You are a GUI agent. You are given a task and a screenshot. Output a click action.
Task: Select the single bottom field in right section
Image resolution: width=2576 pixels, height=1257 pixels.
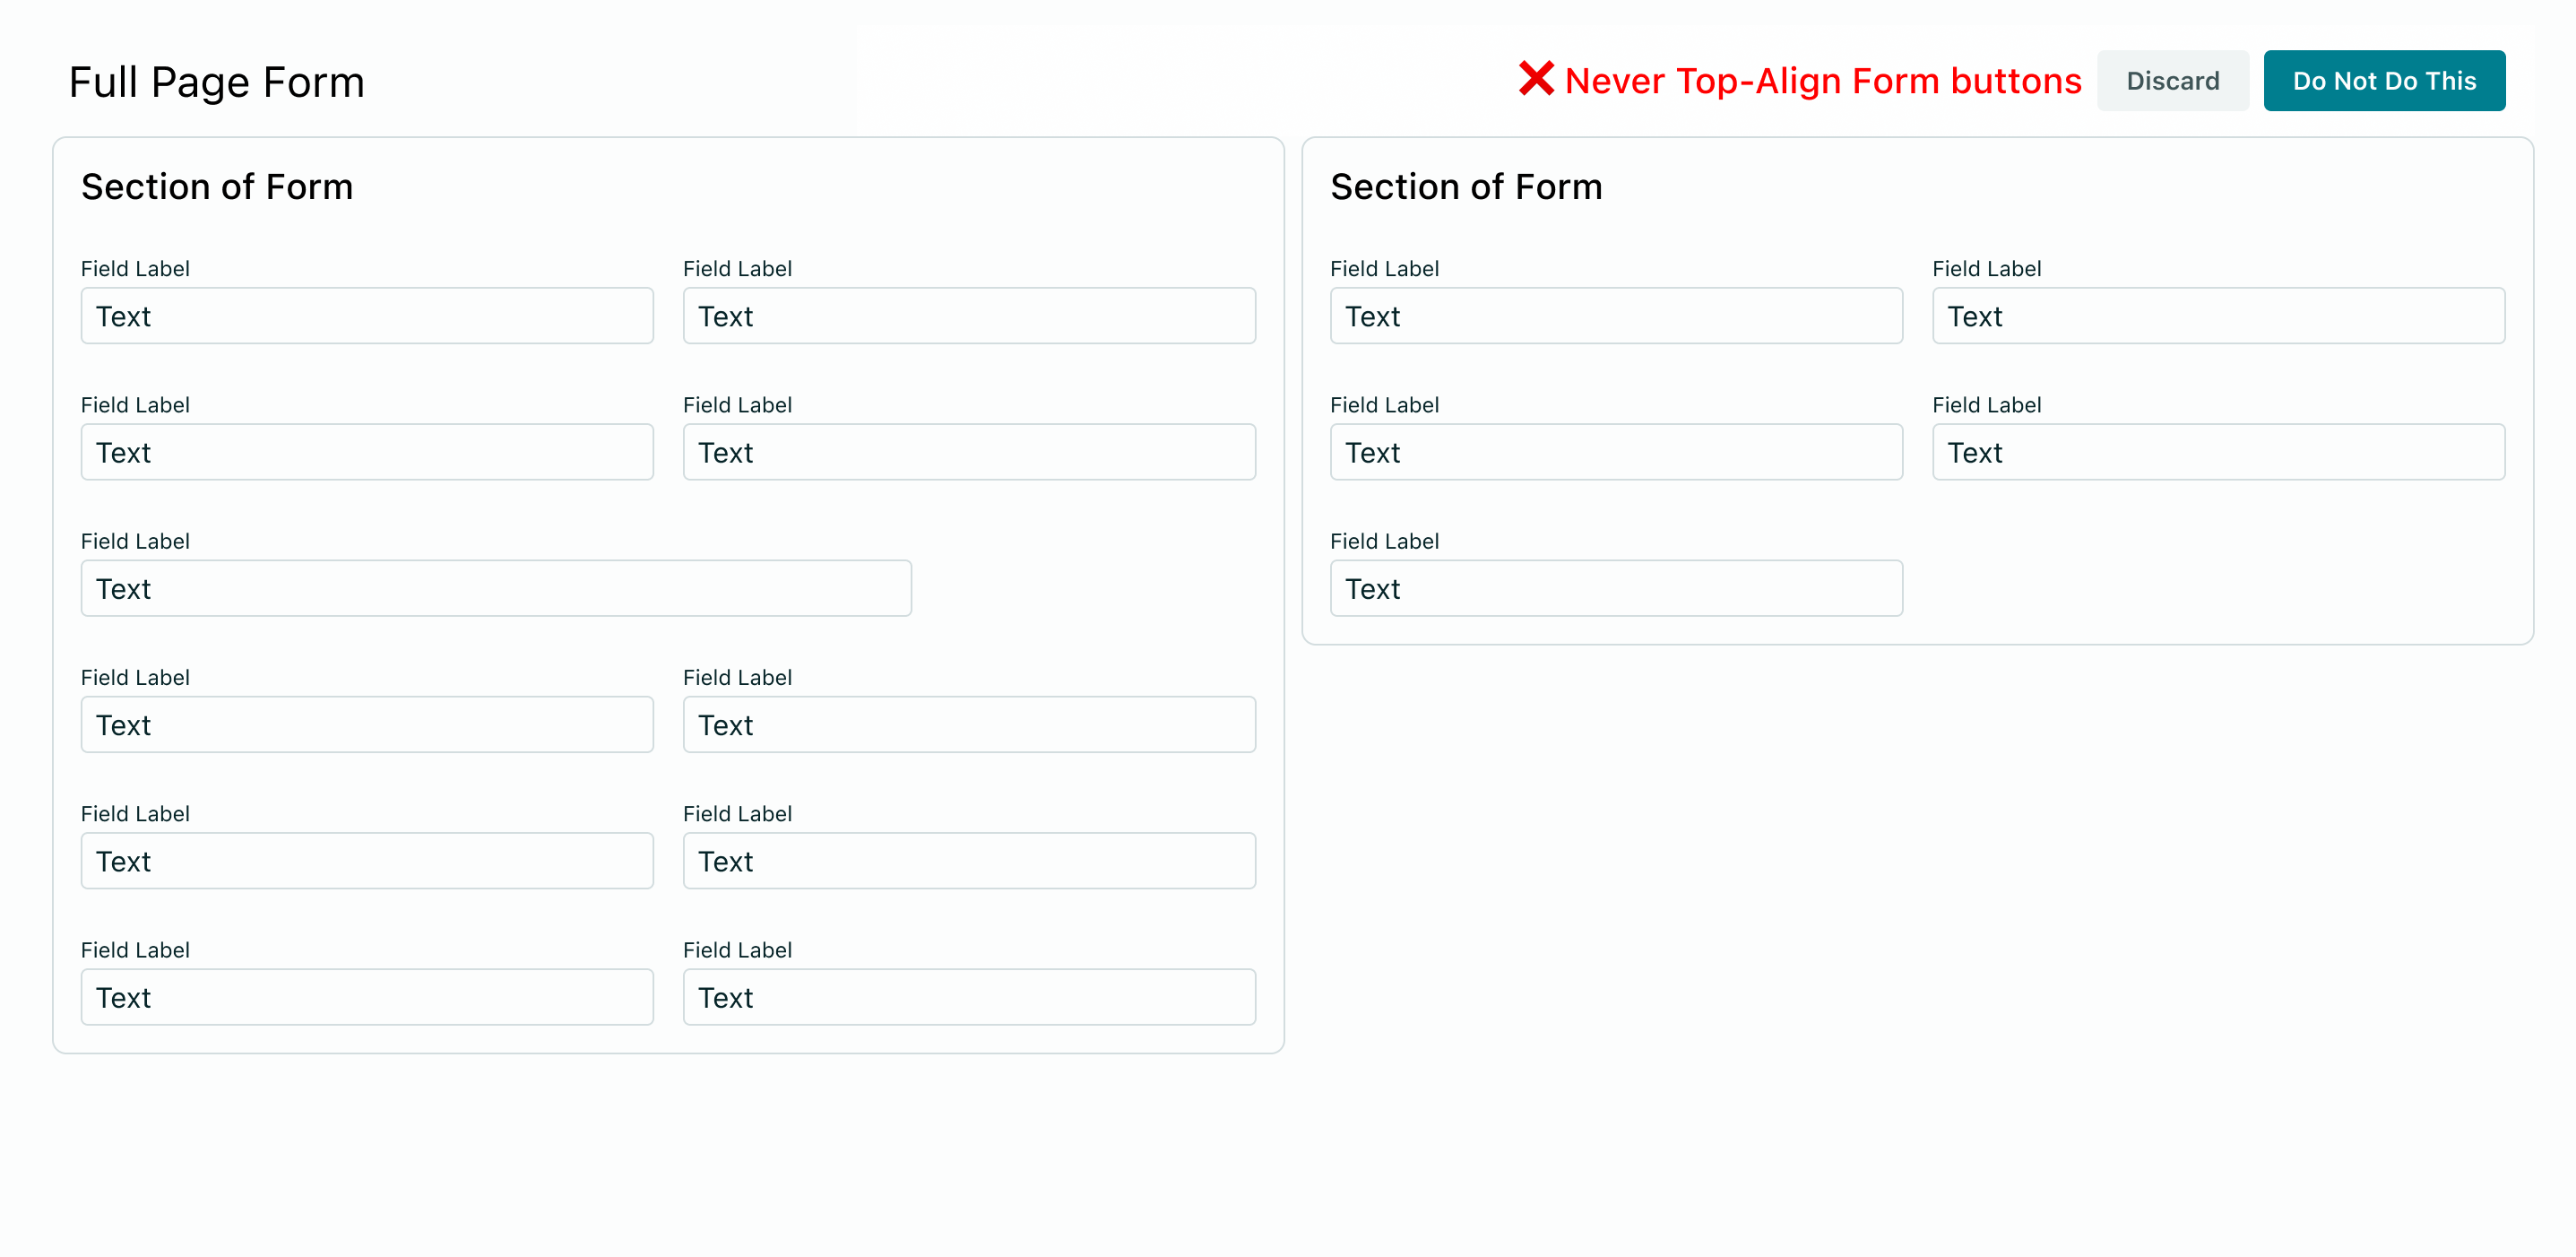1616,588
